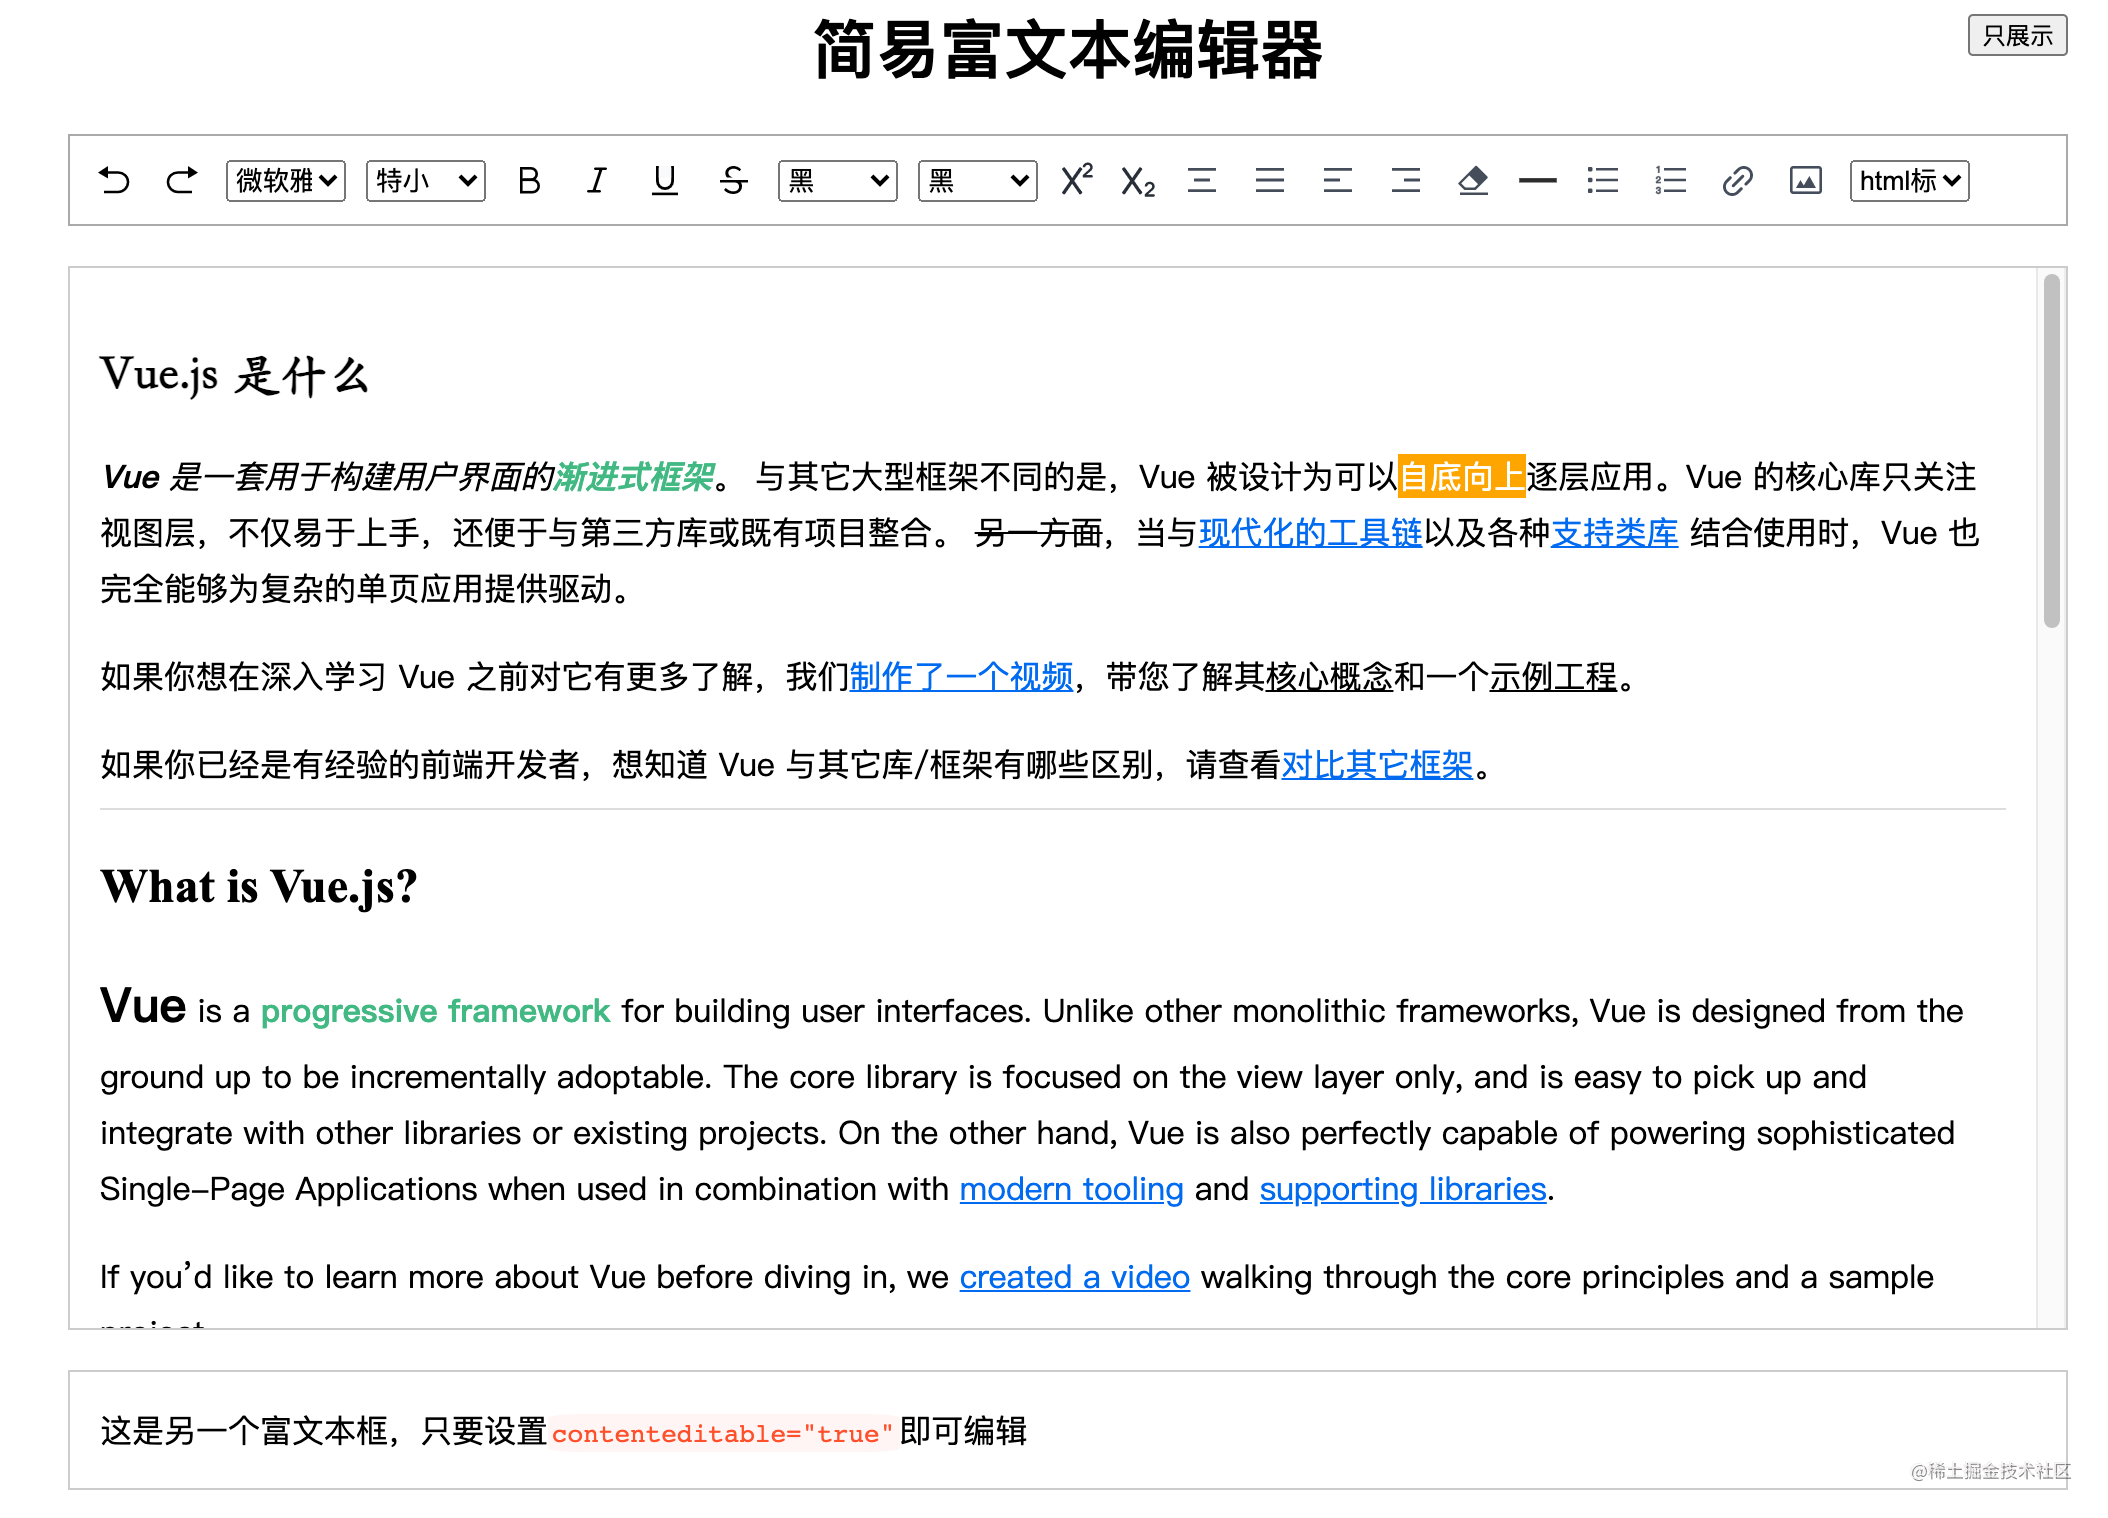Toggle italic formatting

pyautogui.click(x=597, y=181)
